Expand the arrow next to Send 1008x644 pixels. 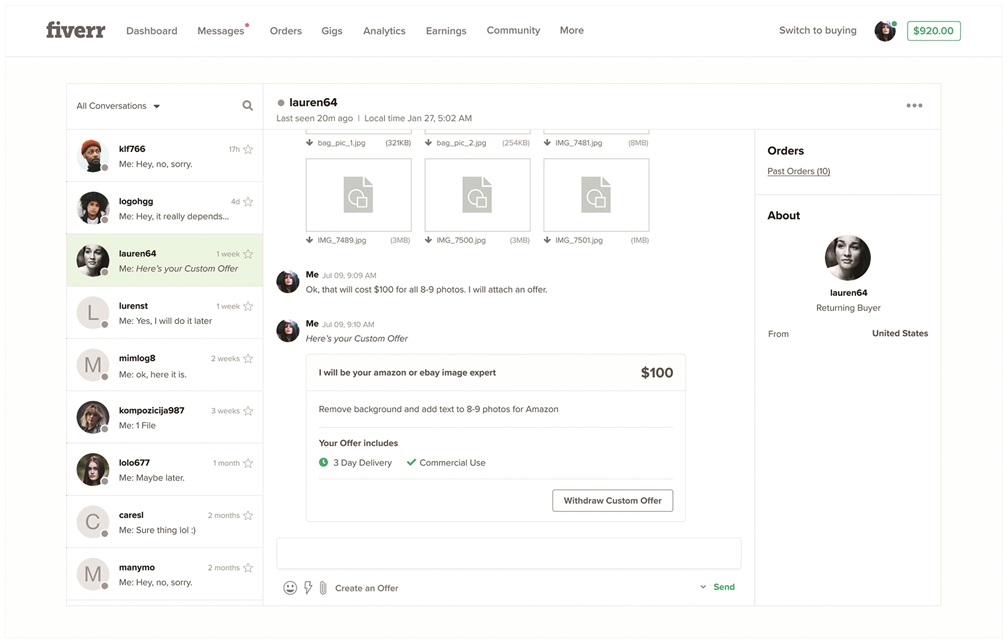click(x=703, y=588)
